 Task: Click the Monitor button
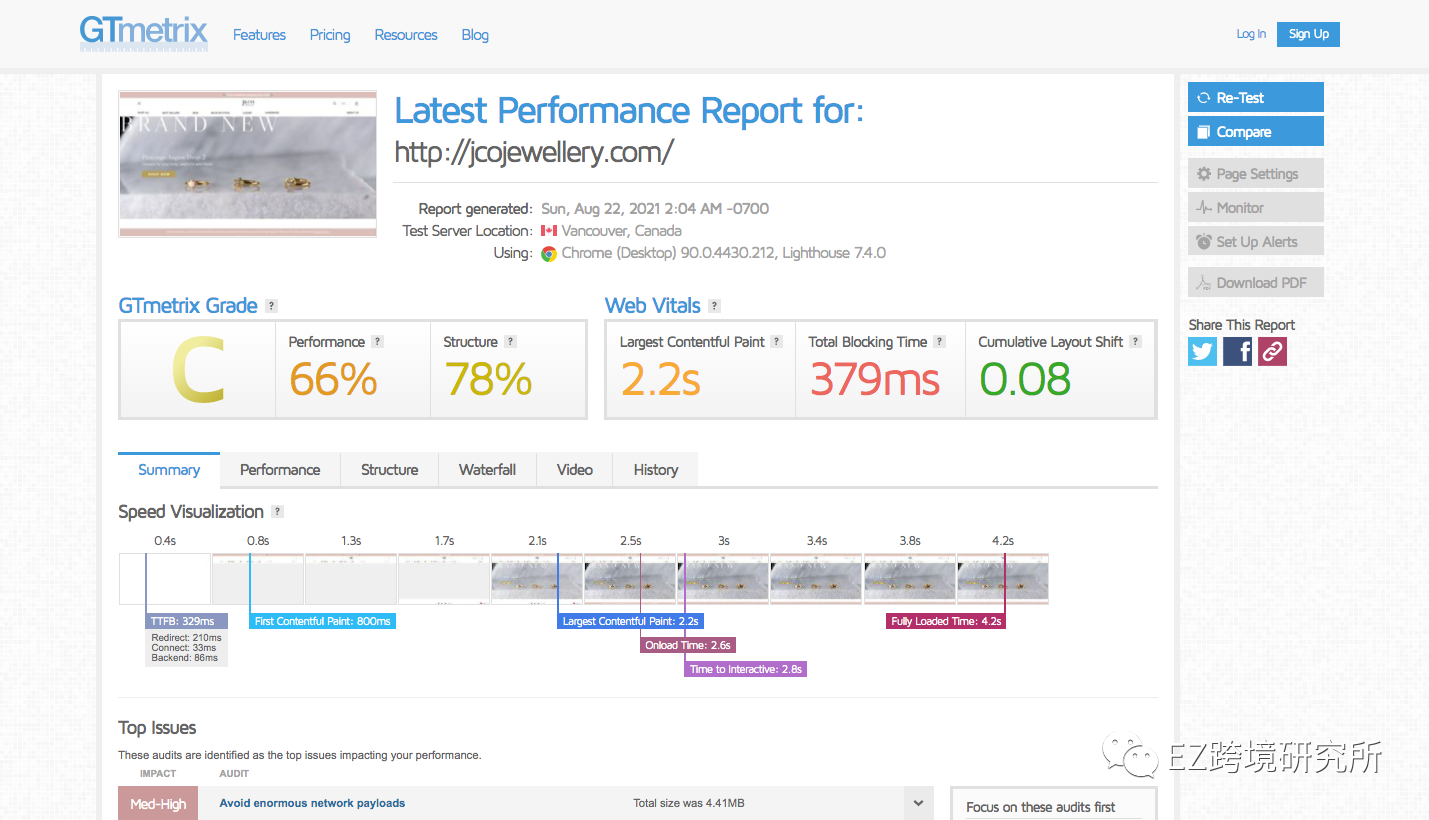coord(1256,207)
